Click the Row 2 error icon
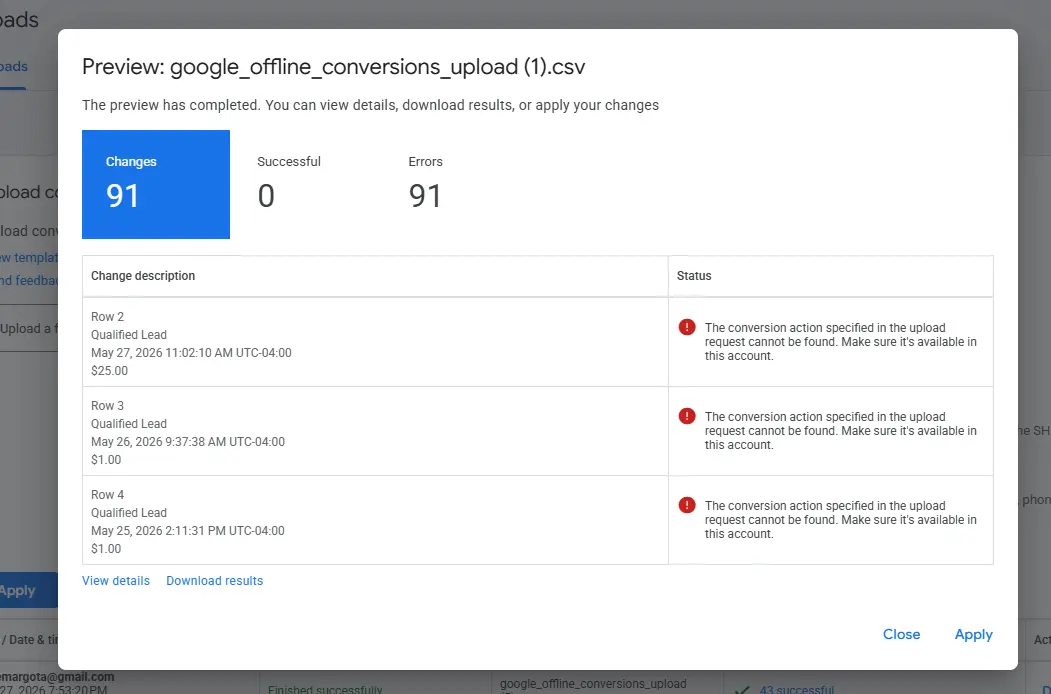This screenshot has height=694, width=1051. coord(687,327)
